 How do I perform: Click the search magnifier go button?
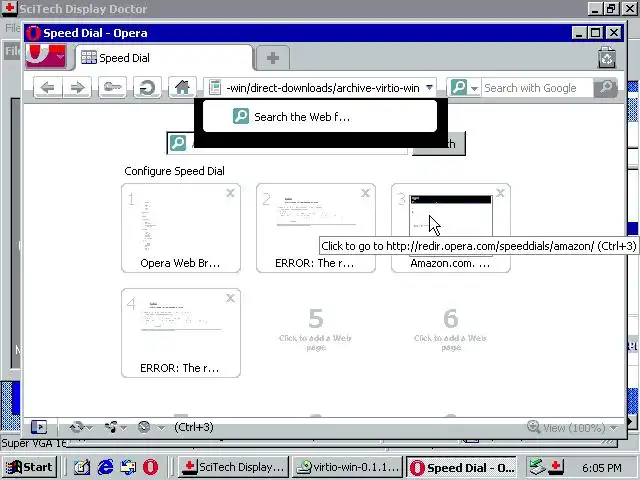click(x=606, y=88)
